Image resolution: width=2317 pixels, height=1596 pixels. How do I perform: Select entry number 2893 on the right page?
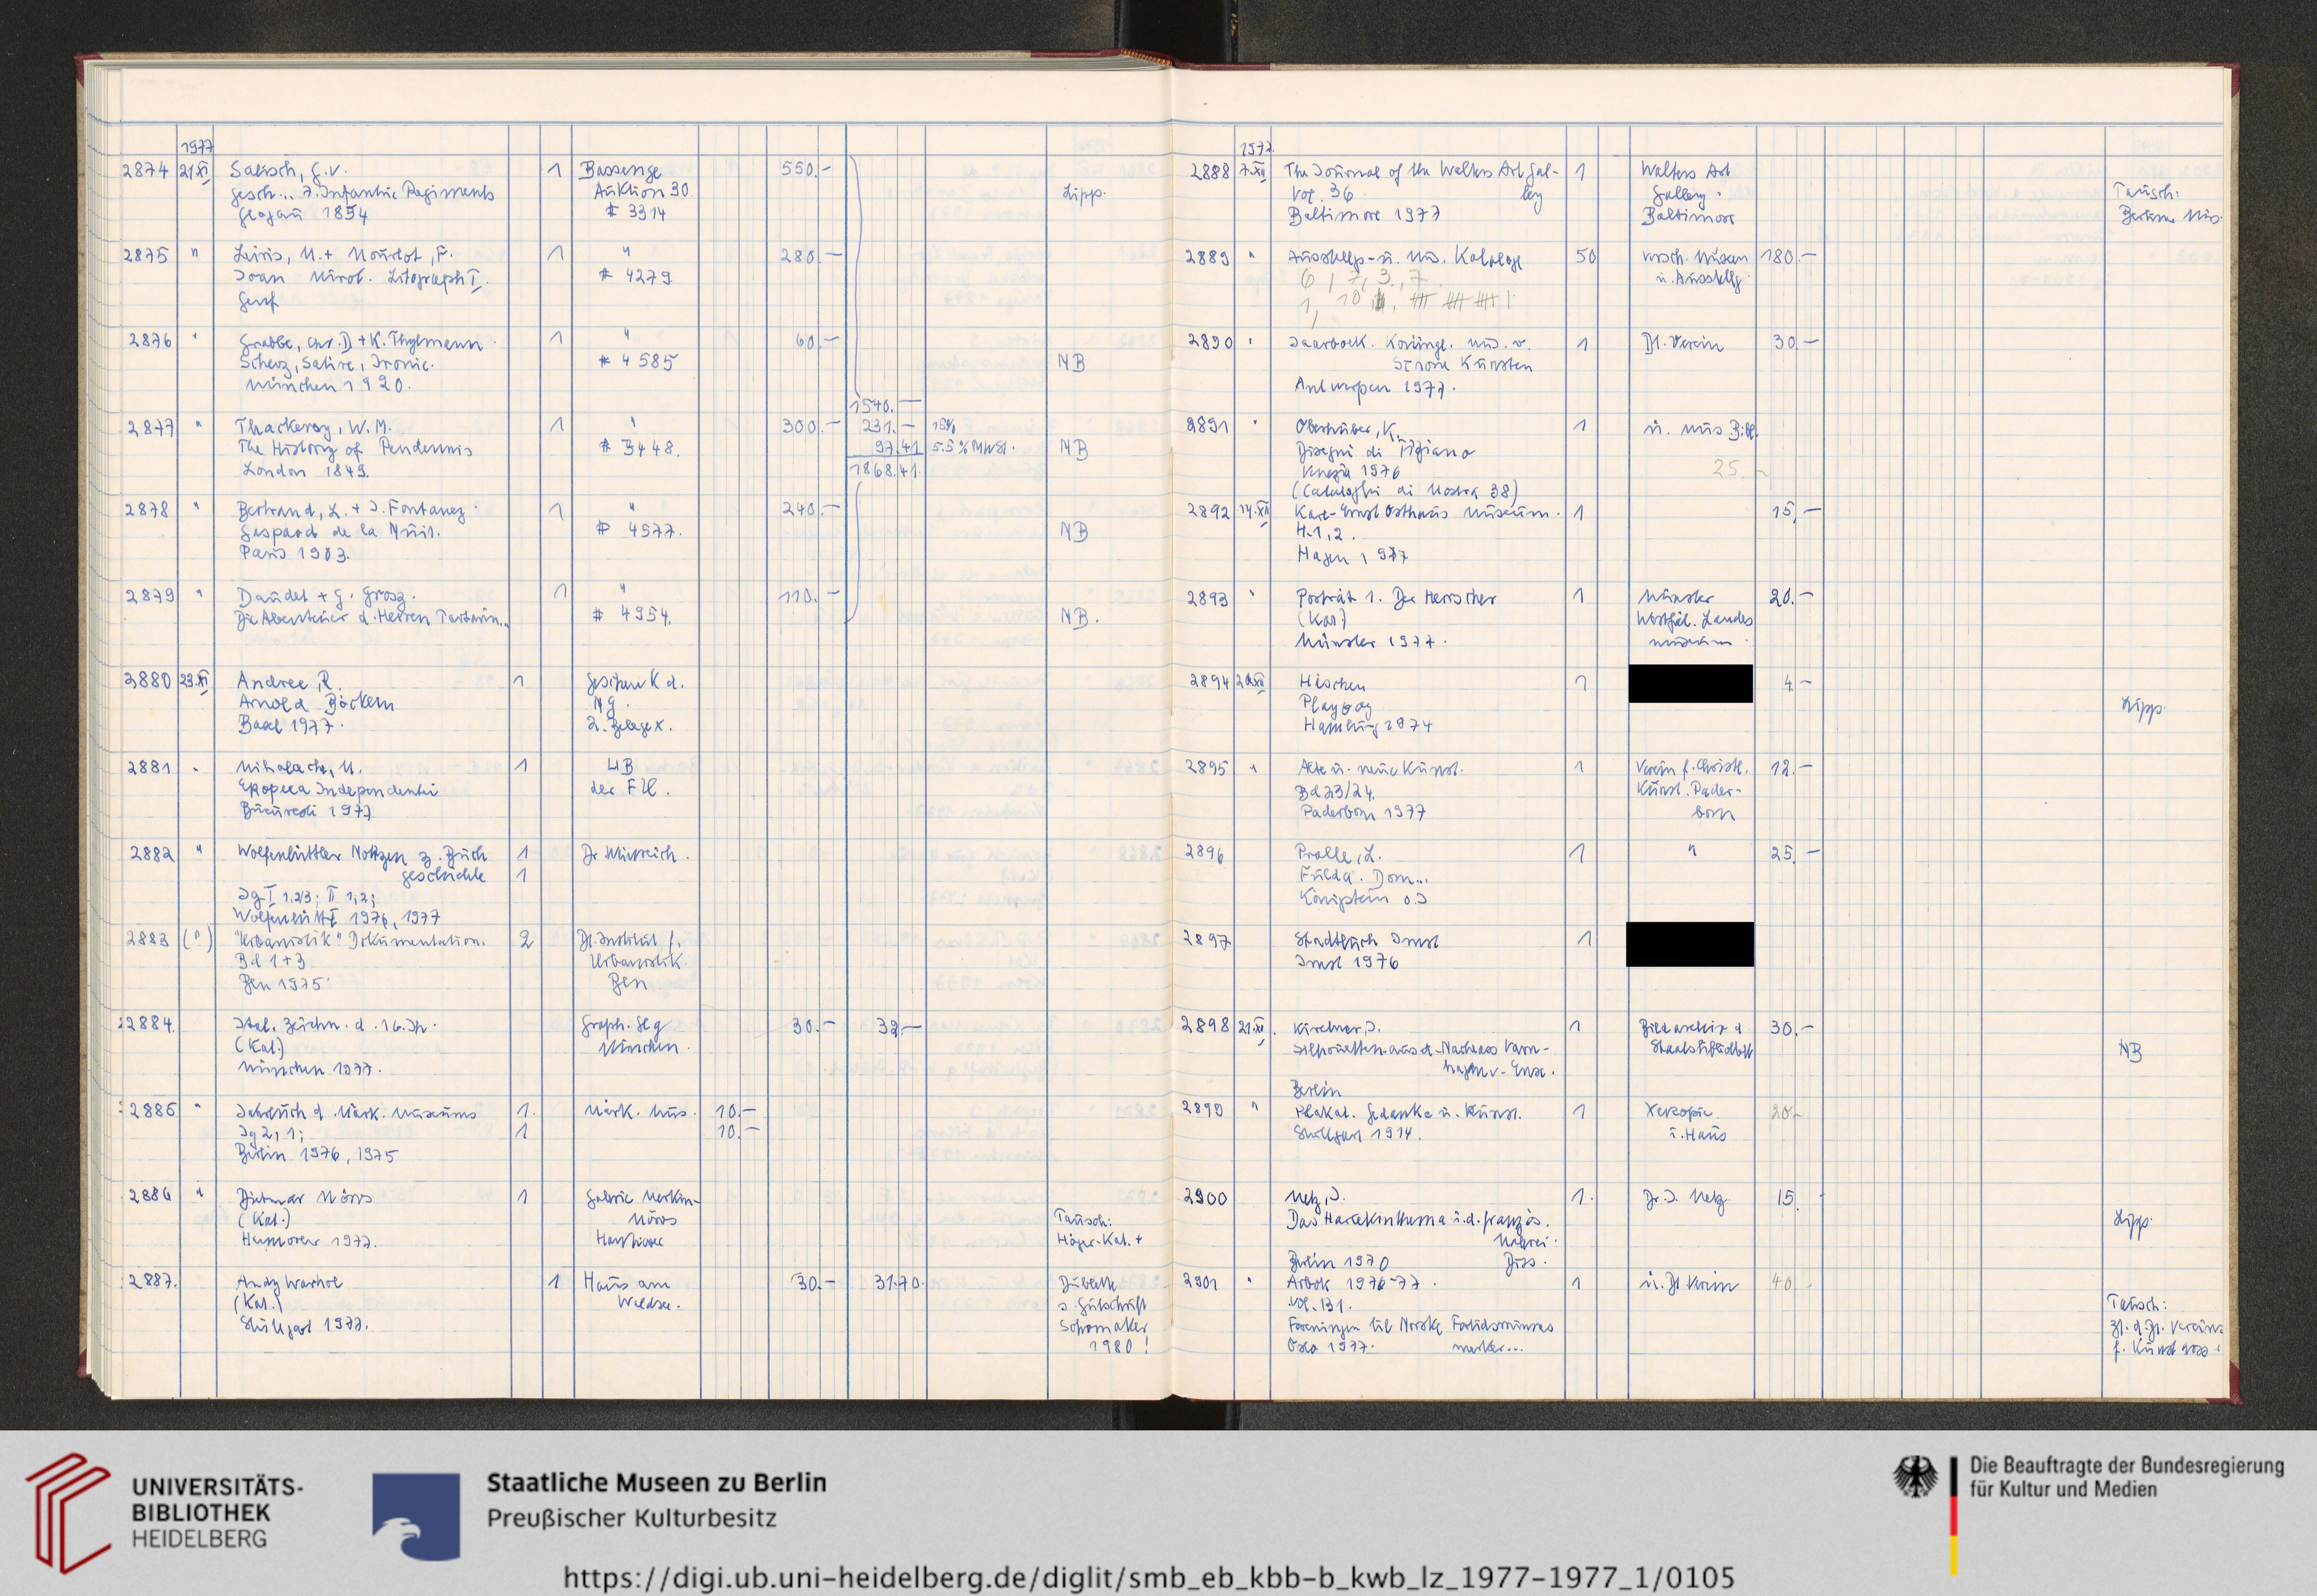pyautogui.click(x=1209, y=598)
